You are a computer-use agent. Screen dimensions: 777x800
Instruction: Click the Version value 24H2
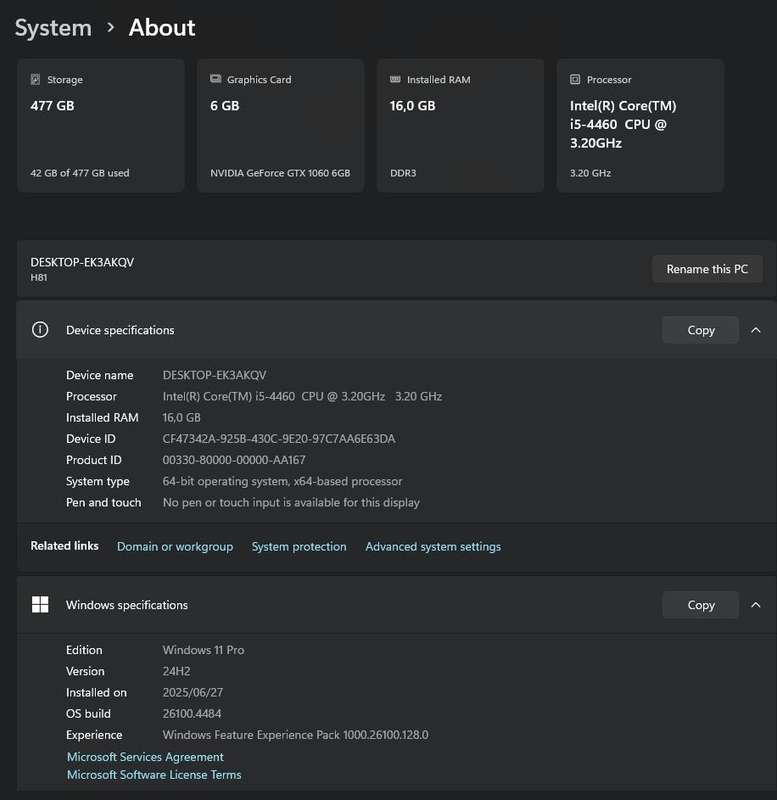click(x=176, y=671)
